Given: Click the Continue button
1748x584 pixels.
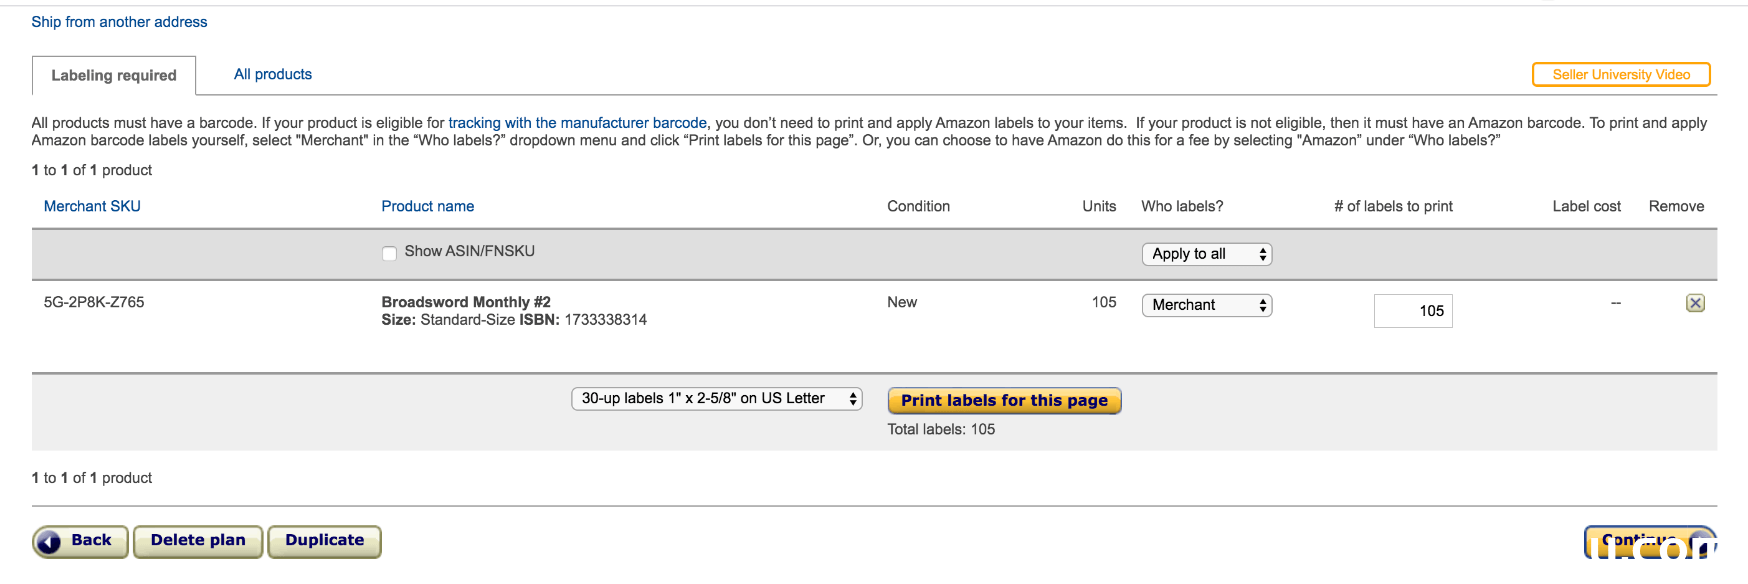Looking at the screenshot, I should [x=1650, y=542].
